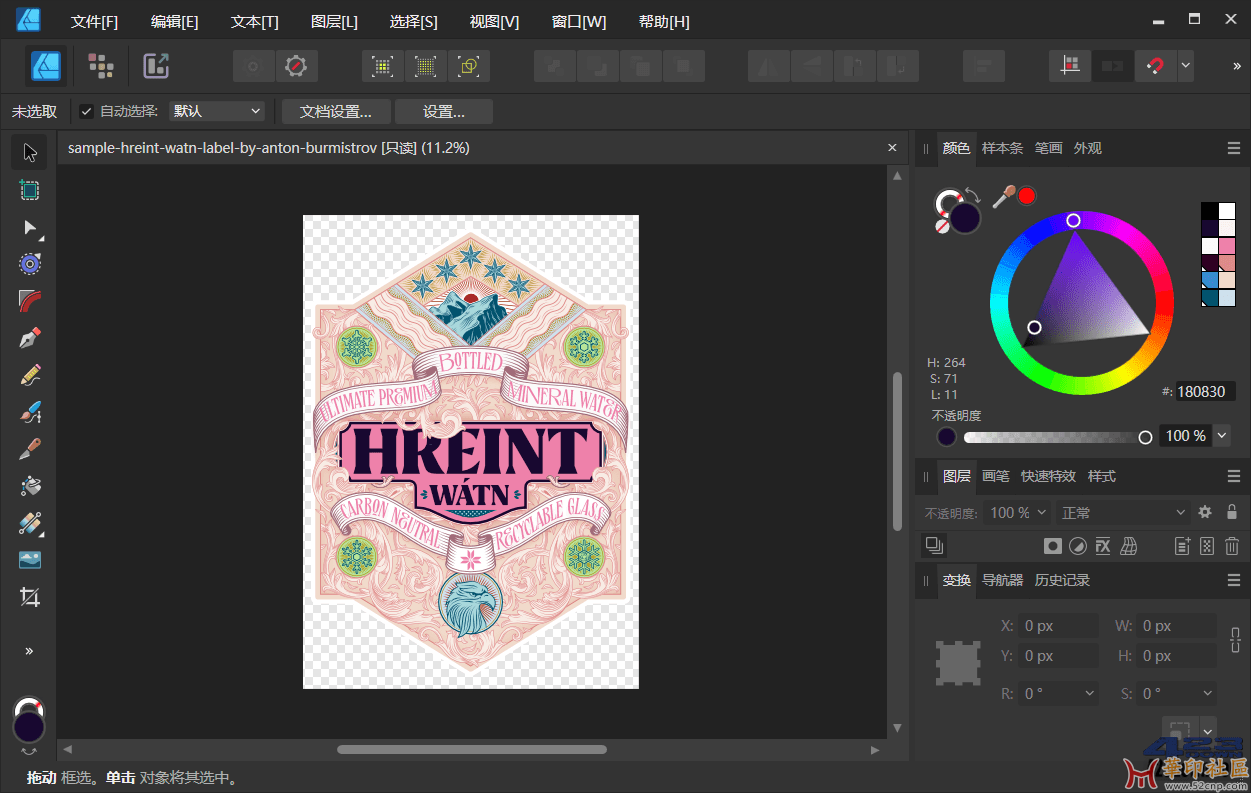Select the Vector Brush tool
1251x793 pixels.
30,412
